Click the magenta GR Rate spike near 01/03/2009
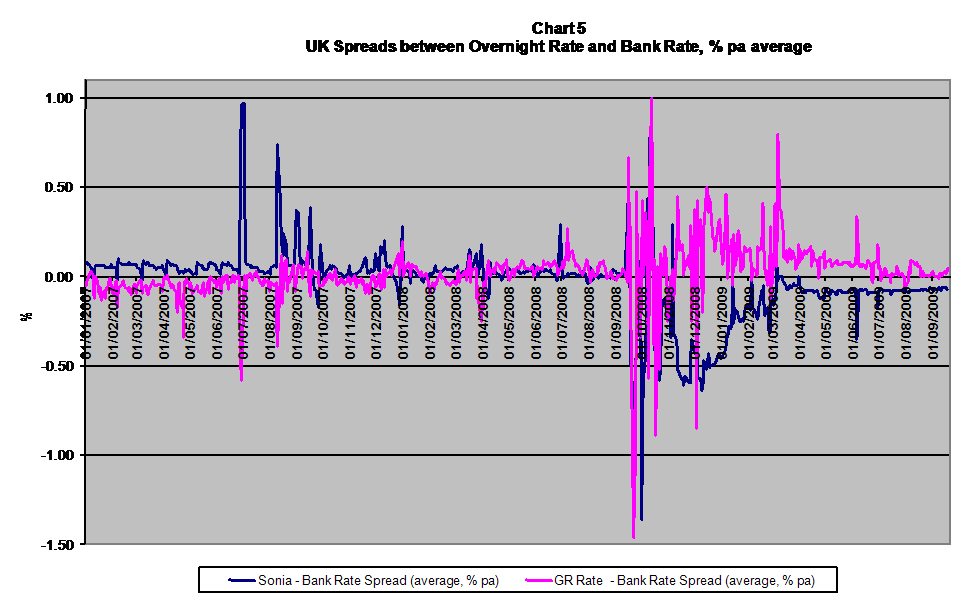This screenshot has width=977, height=600. click(777, 137)
